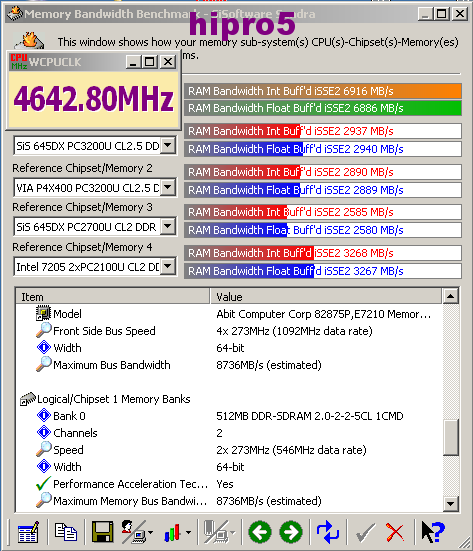This screenshot has height=551, width=473.
Task: Select the 8736MB/s (estimated) Maximum Bus Bandwidth value
Action: (269, 365)
